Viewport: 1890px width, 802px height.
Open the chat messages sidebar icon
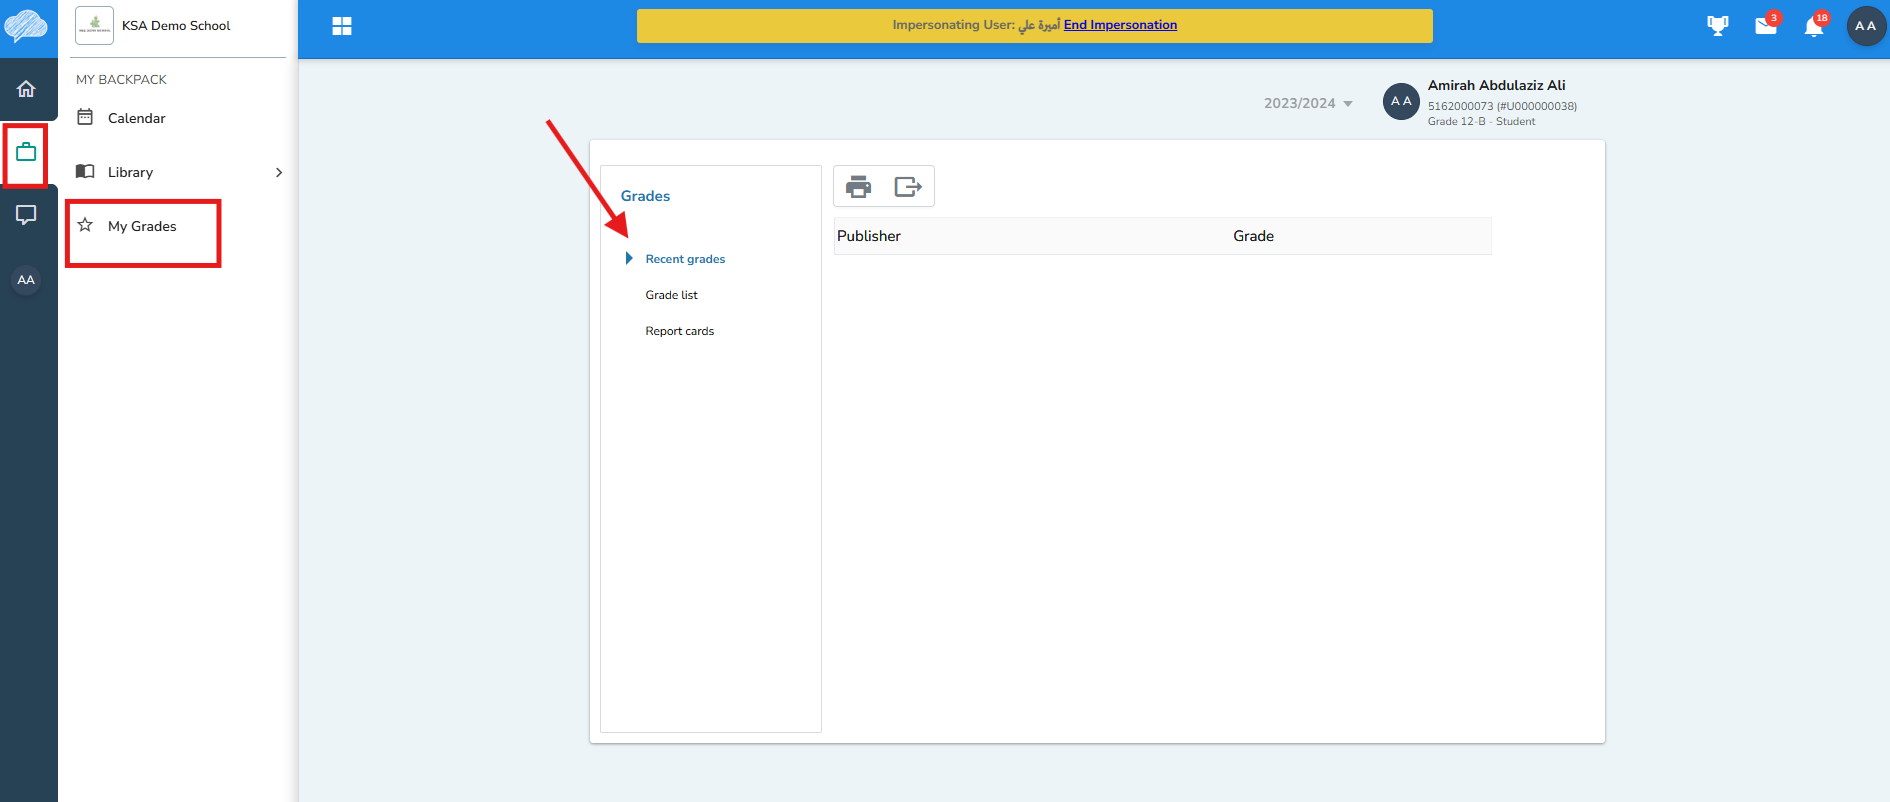click(x=26, y=215)
